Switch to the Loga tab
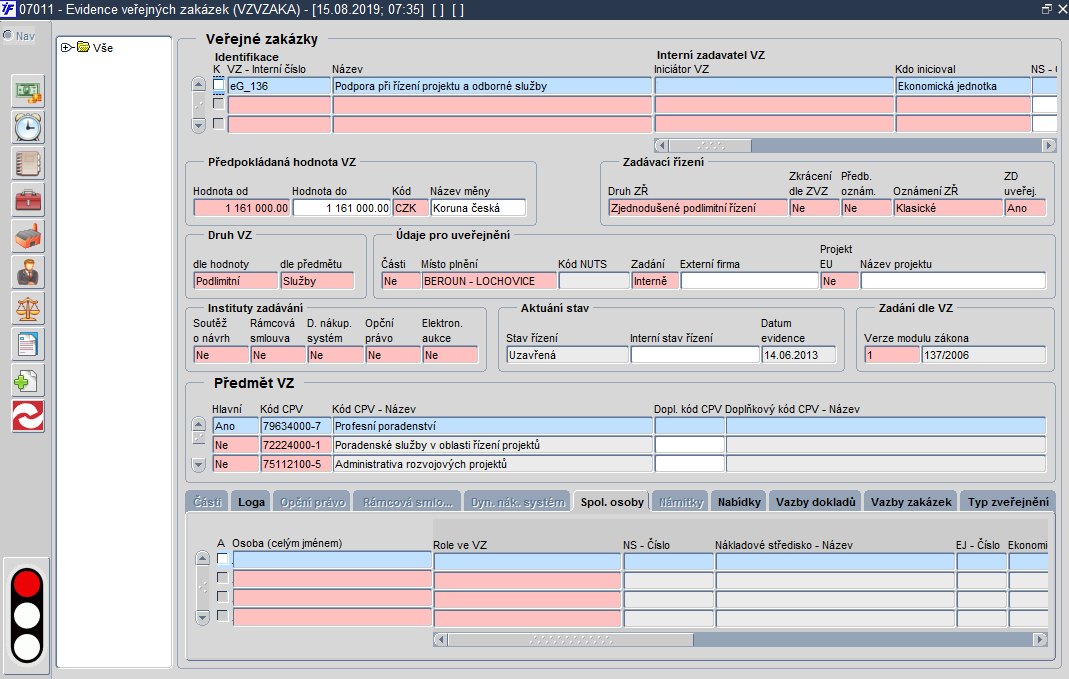Viewport: 1069px width, 679px height. coord(251,502)
